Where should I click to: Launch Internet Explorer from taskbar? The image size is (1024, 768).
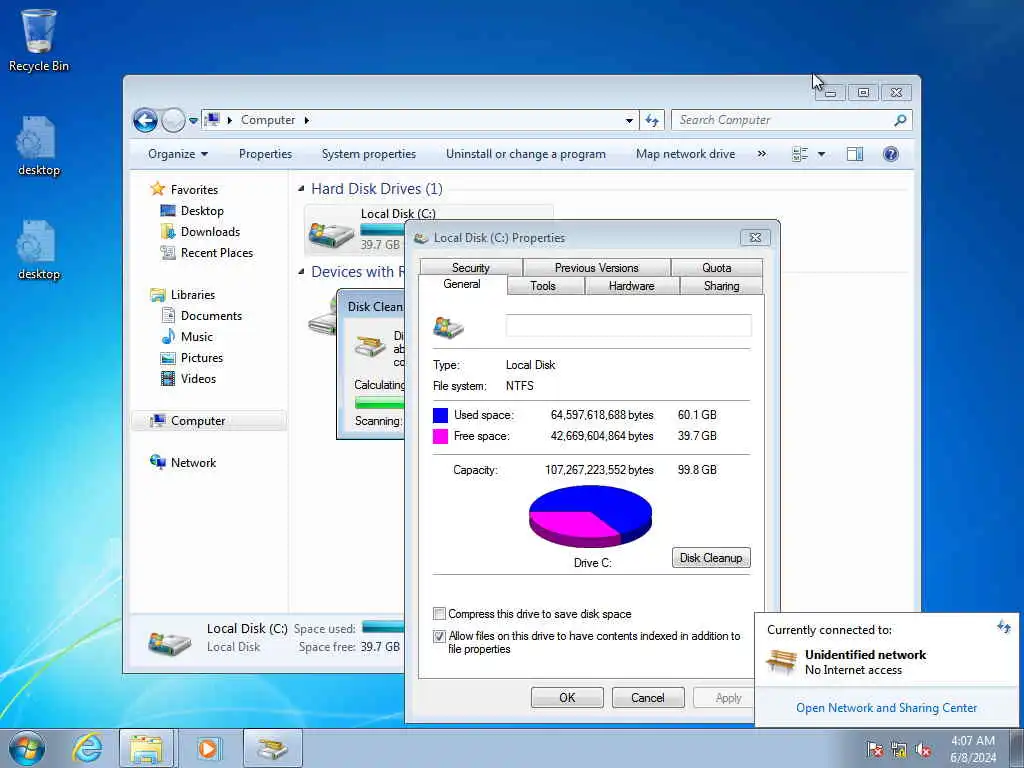pos(87,748)
